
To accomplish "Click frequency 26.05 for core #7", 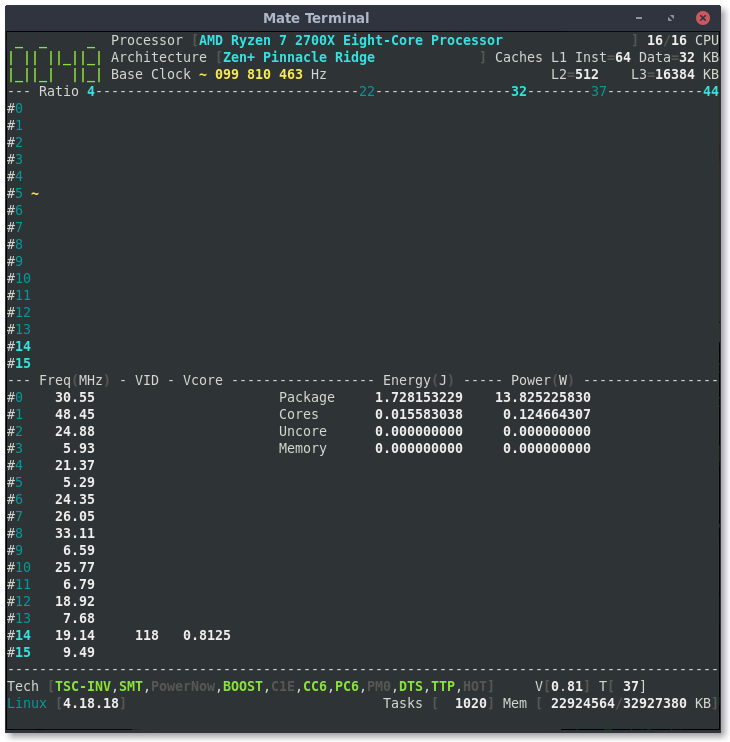I will click(x=75, y=517).
